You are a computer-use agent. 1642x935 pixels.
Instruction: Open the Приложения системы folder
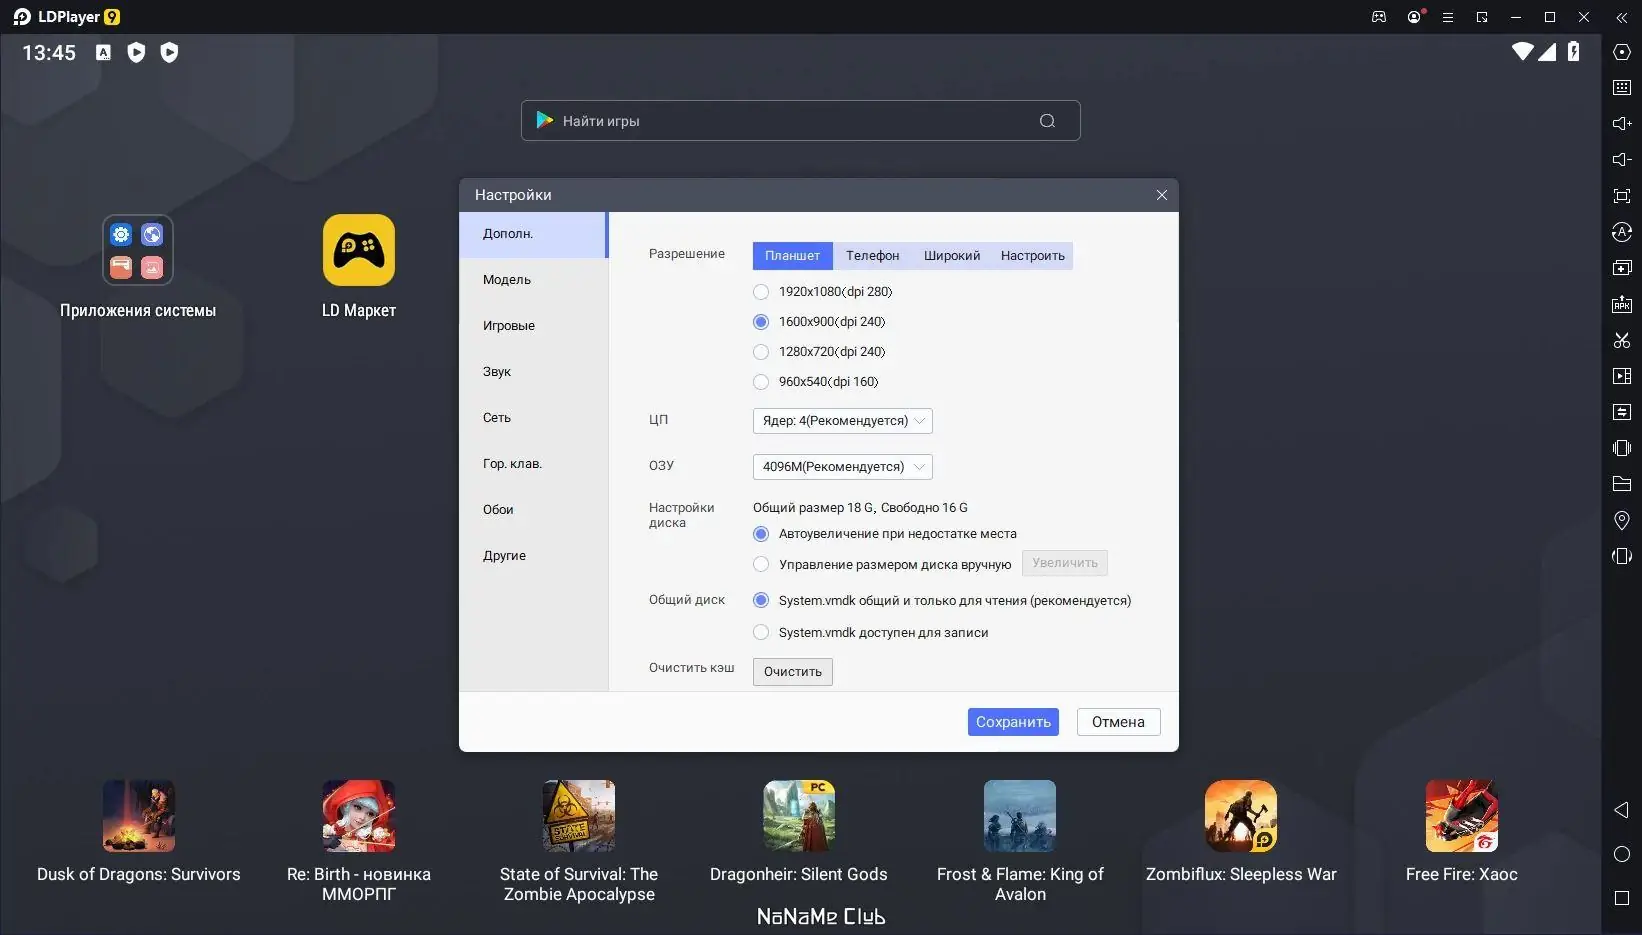[x=138, y=250]
